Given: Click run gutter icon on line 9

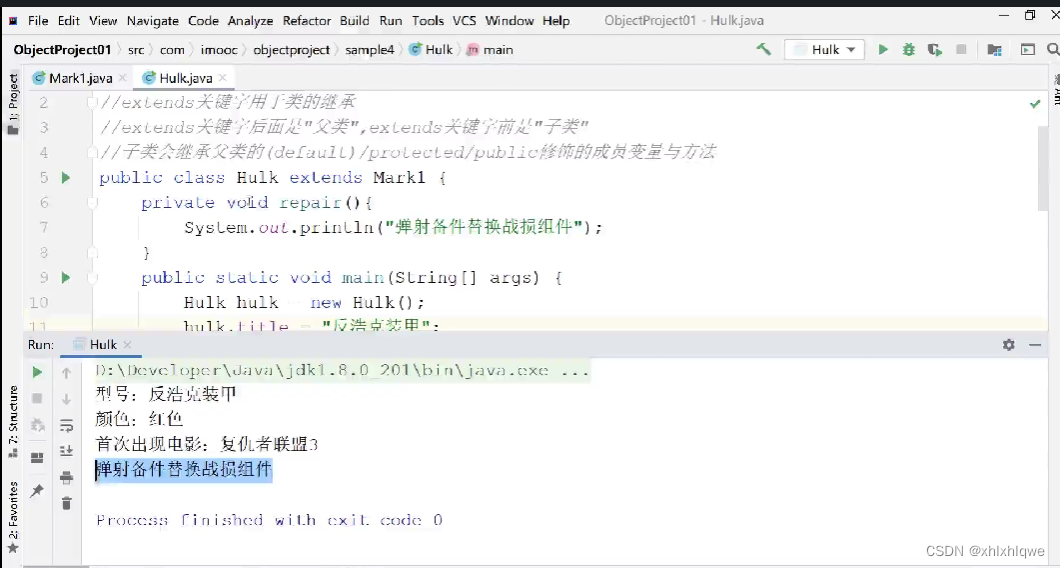Looking at the screenshot, I should coord(66,277).
